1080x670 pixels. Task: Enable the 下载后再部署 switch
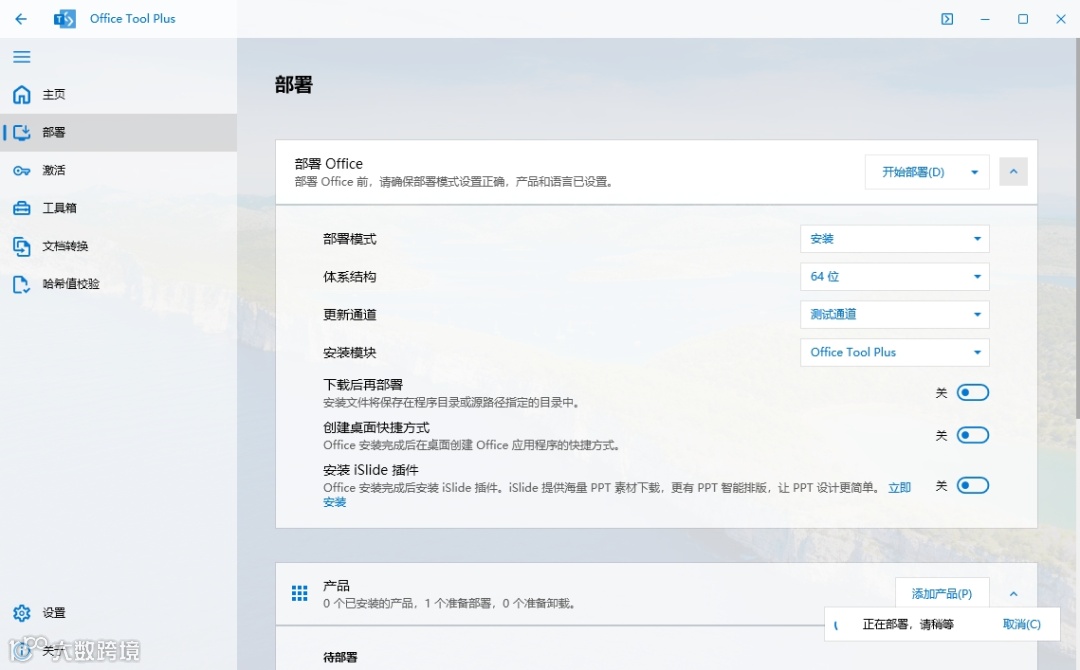[973, 392]
